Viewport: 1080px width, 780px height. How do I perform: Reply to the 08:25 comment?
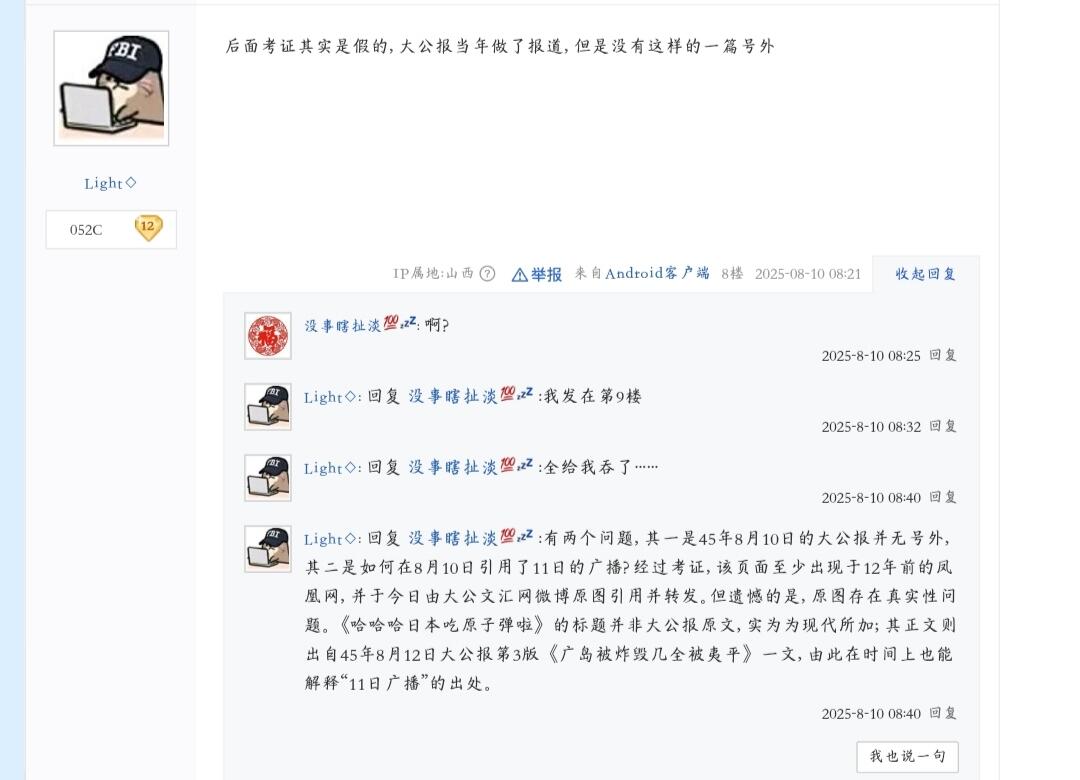943,356
